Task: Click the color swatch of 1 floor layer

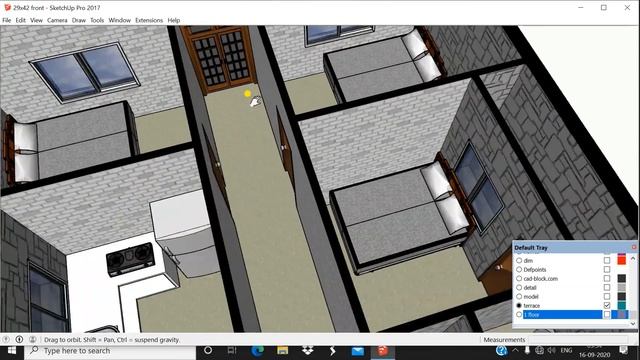Action: (x=622, y=314)
